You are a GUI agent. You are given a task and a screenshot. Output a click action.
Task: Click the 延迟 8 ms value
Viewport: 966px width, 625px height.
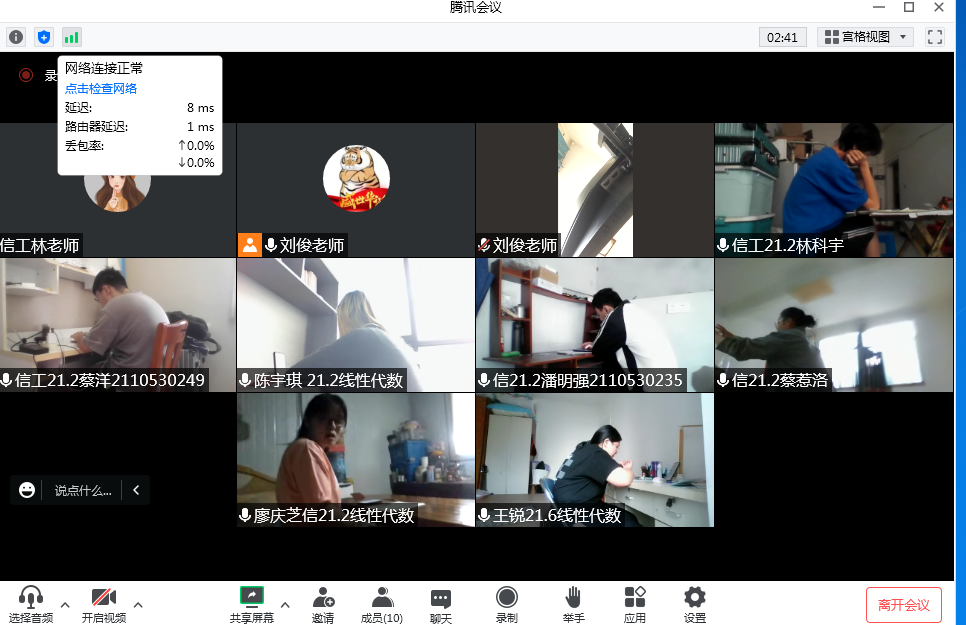[200, 108]
